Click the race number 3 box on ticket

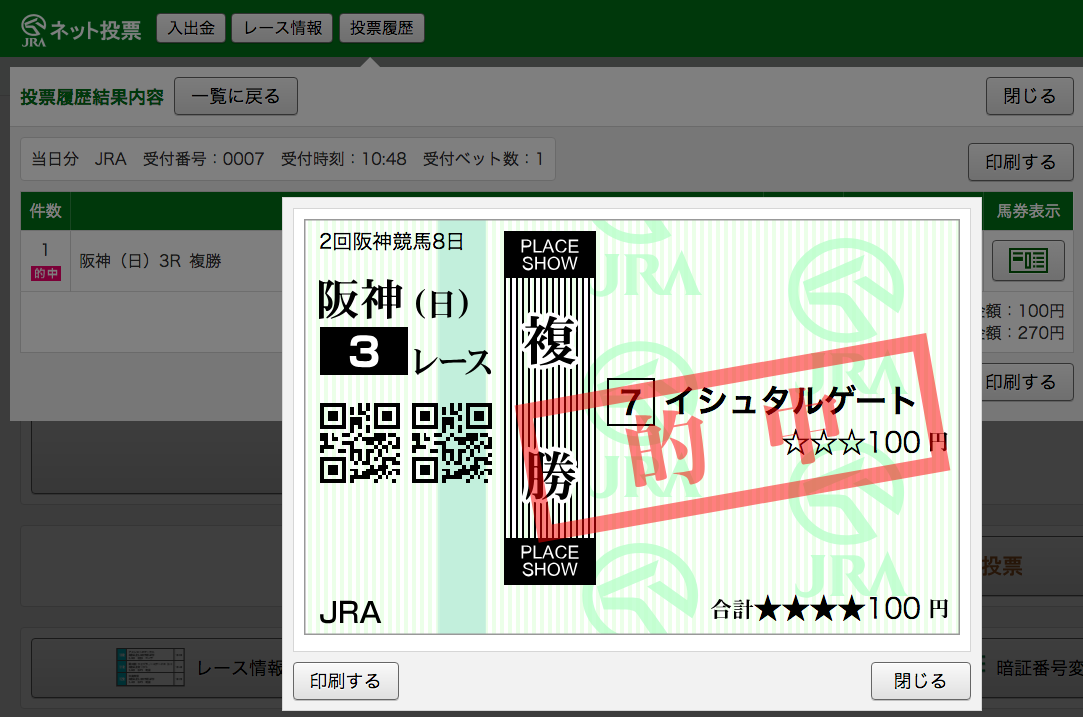[364, 351]
